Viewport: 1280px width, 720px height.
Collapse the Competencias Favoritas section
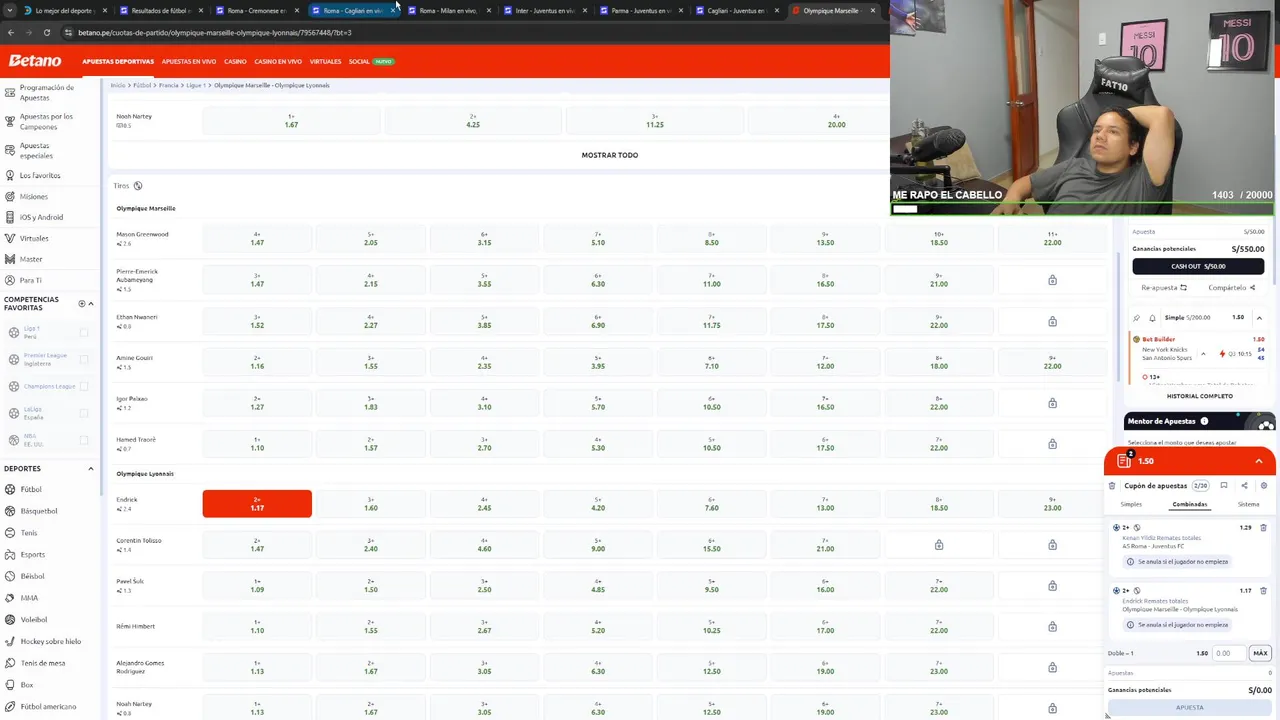point(91,303)
